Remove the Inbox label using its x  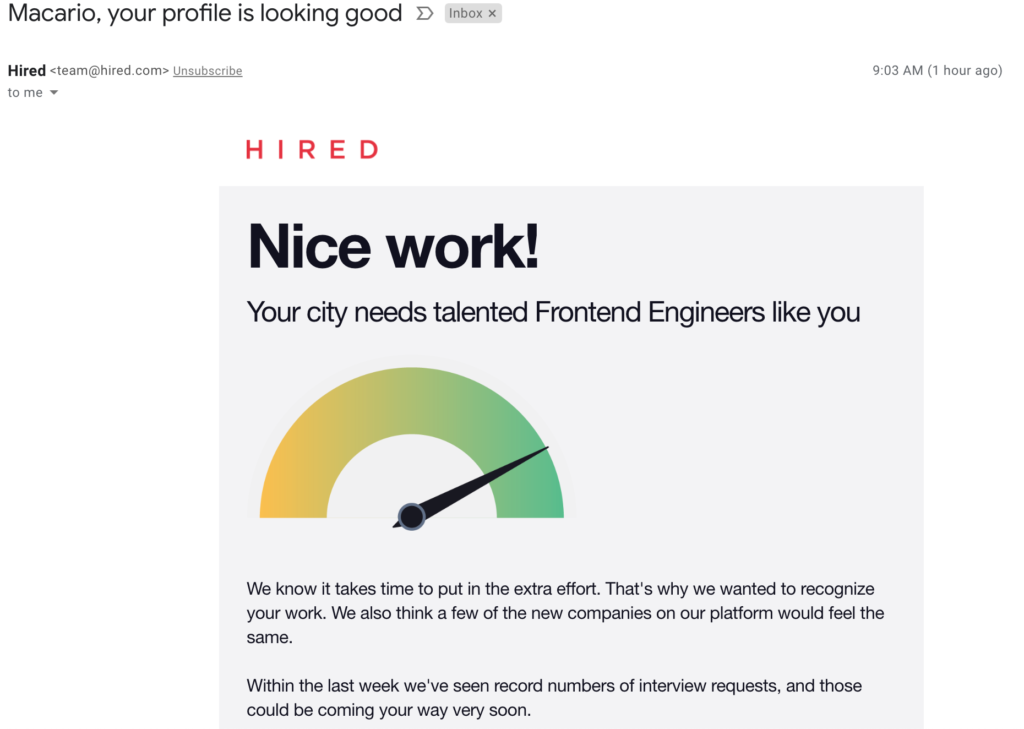pyautogui.click(x=492, y=13)
